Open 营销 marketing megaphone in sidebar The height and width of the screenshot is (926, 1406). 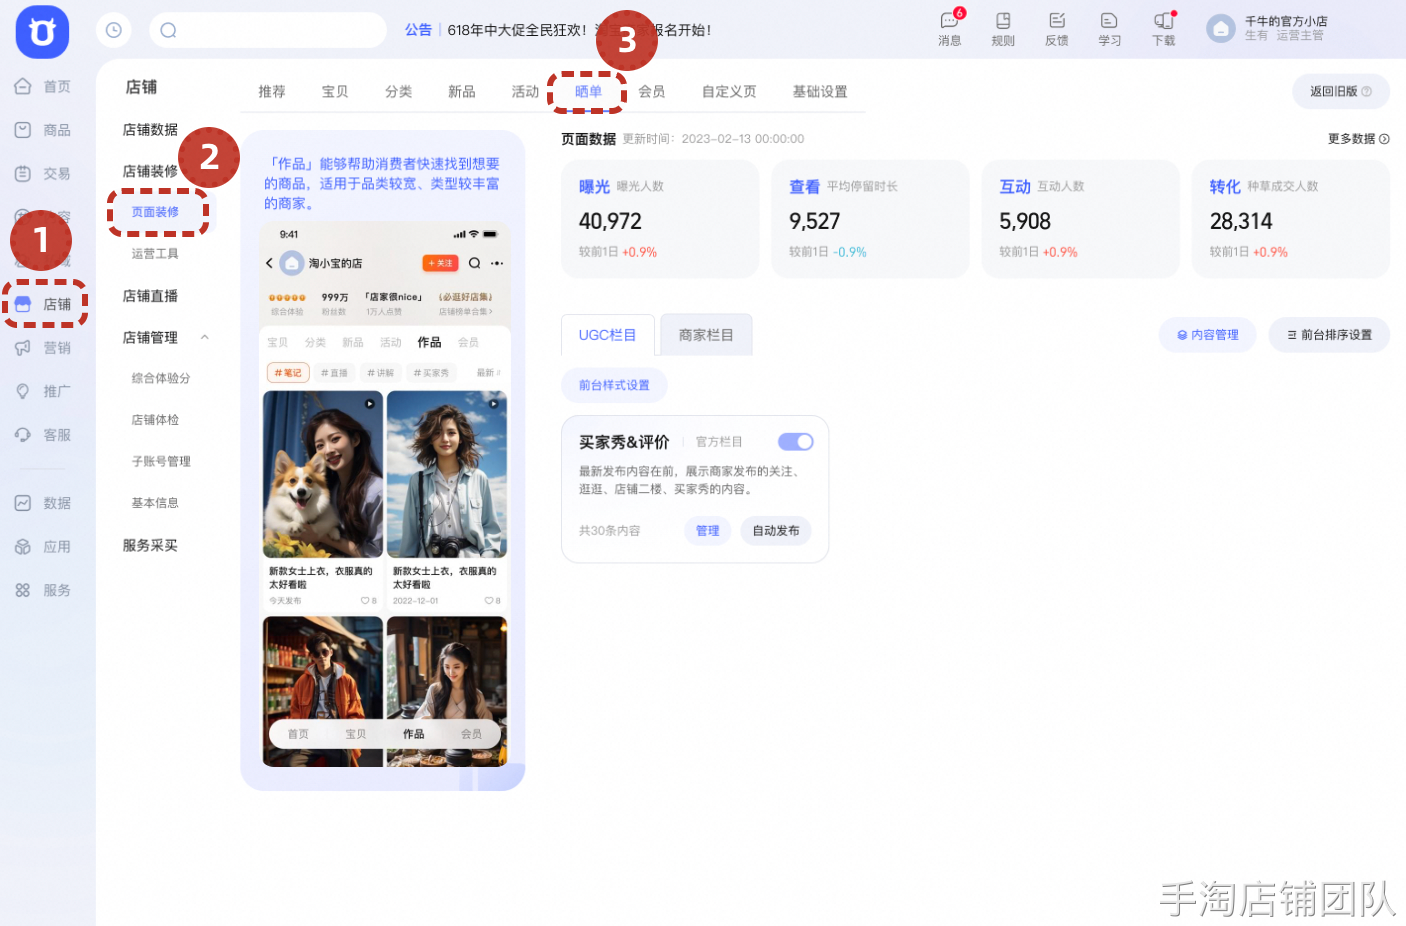[23, 348]
